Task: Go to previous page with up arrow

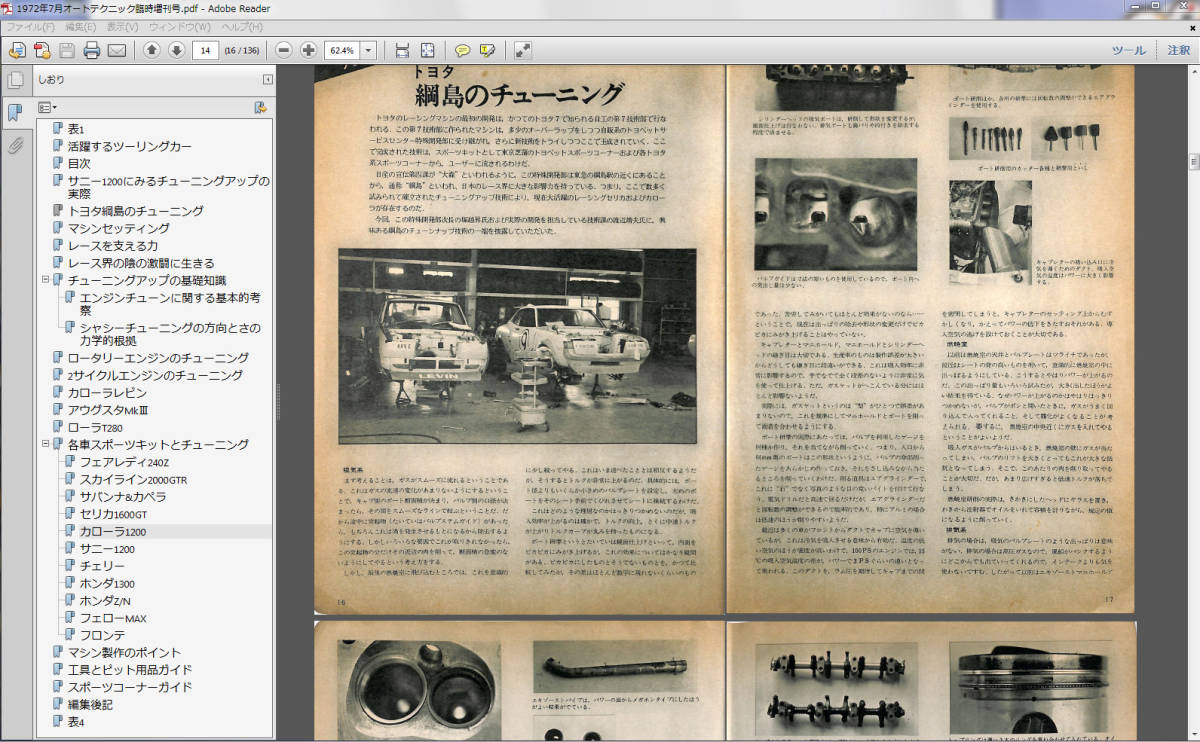Action: click(151, 50)
